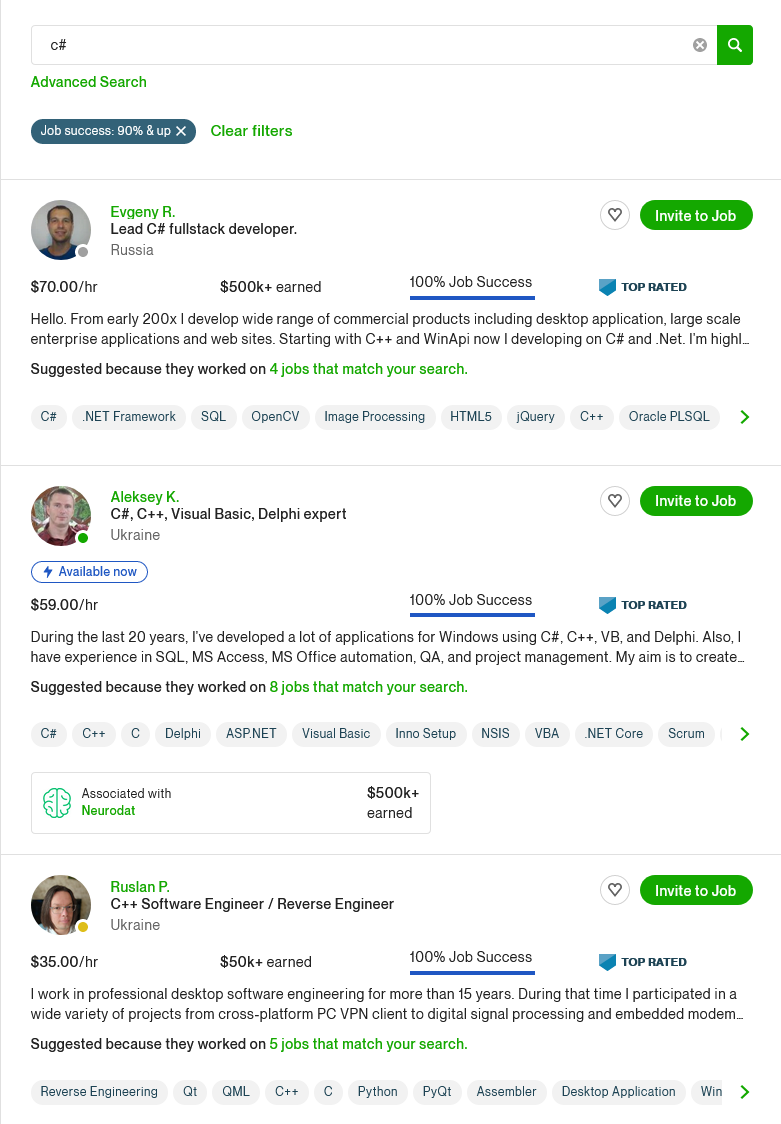
Task: Expand more skills for Ruslan P.
Action: coord(745,1092)
